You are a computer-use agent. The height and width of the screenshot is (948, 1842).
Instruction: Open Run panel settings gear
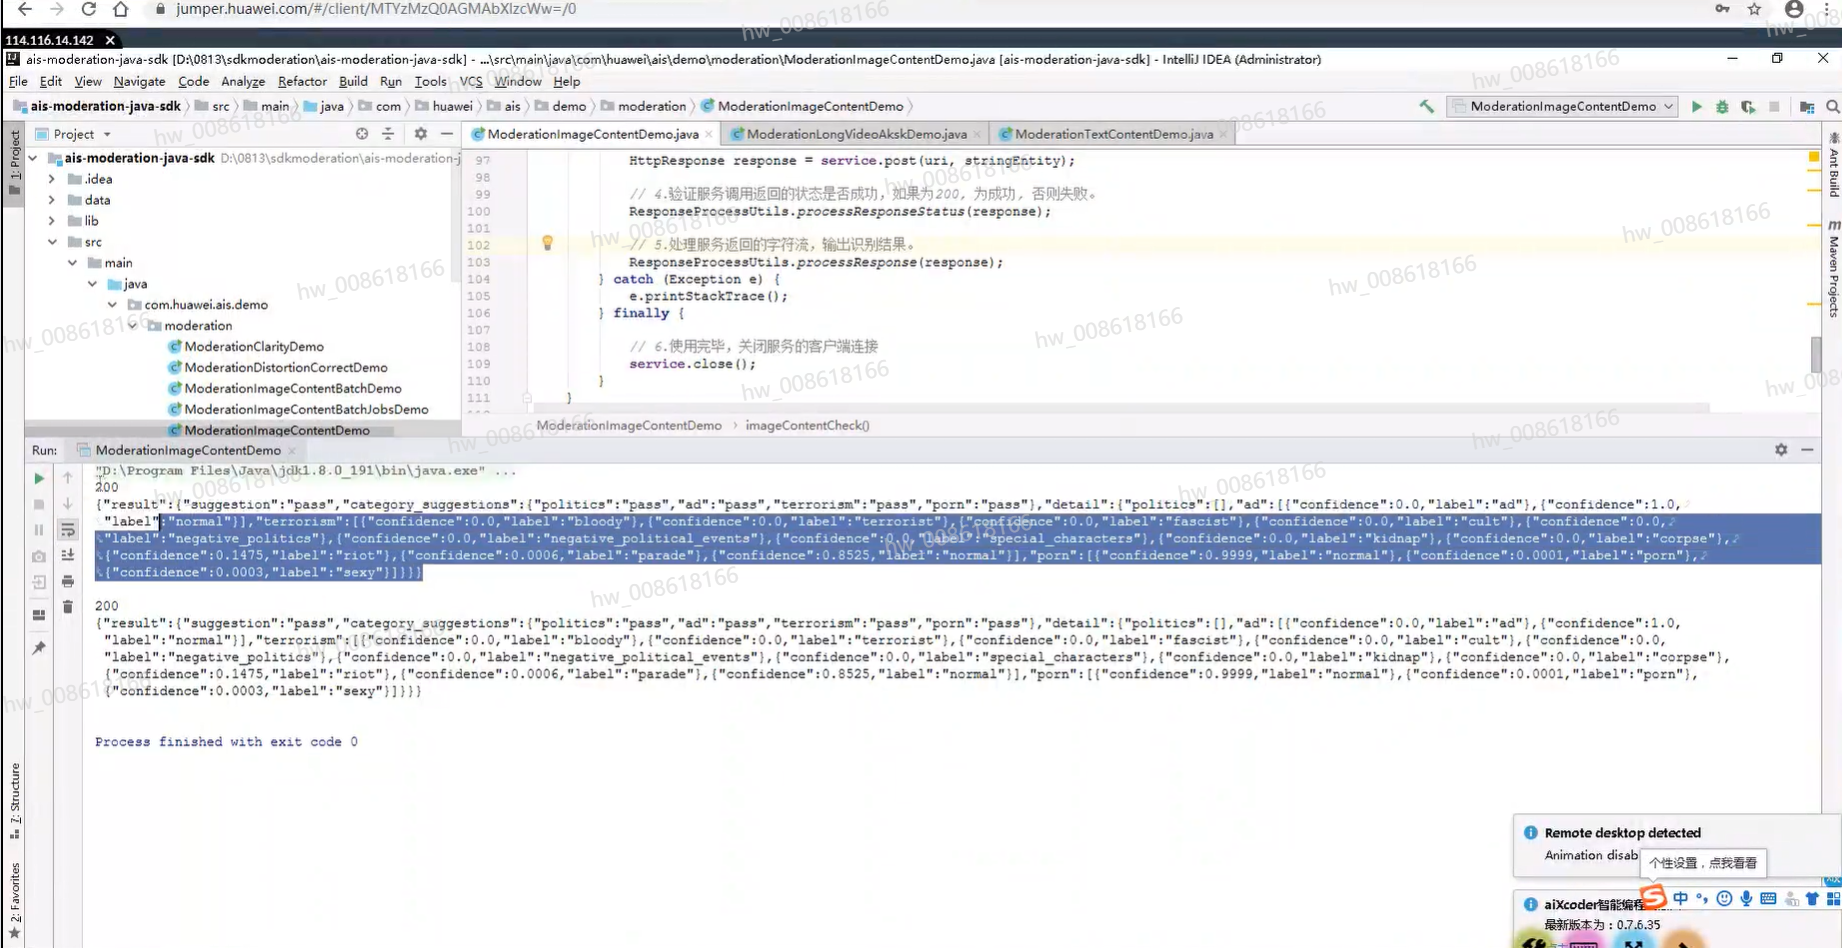tap(1781, 450)
